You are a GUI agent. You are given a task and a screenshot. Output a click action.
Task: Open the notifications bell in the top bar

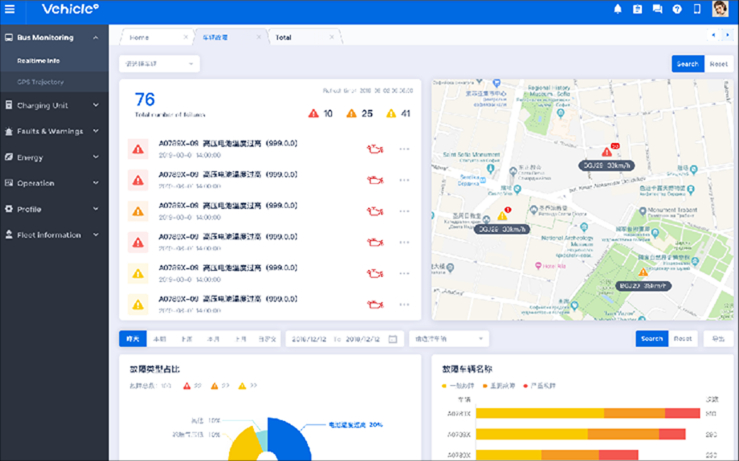pyautogui.click(x=617, y=9)
